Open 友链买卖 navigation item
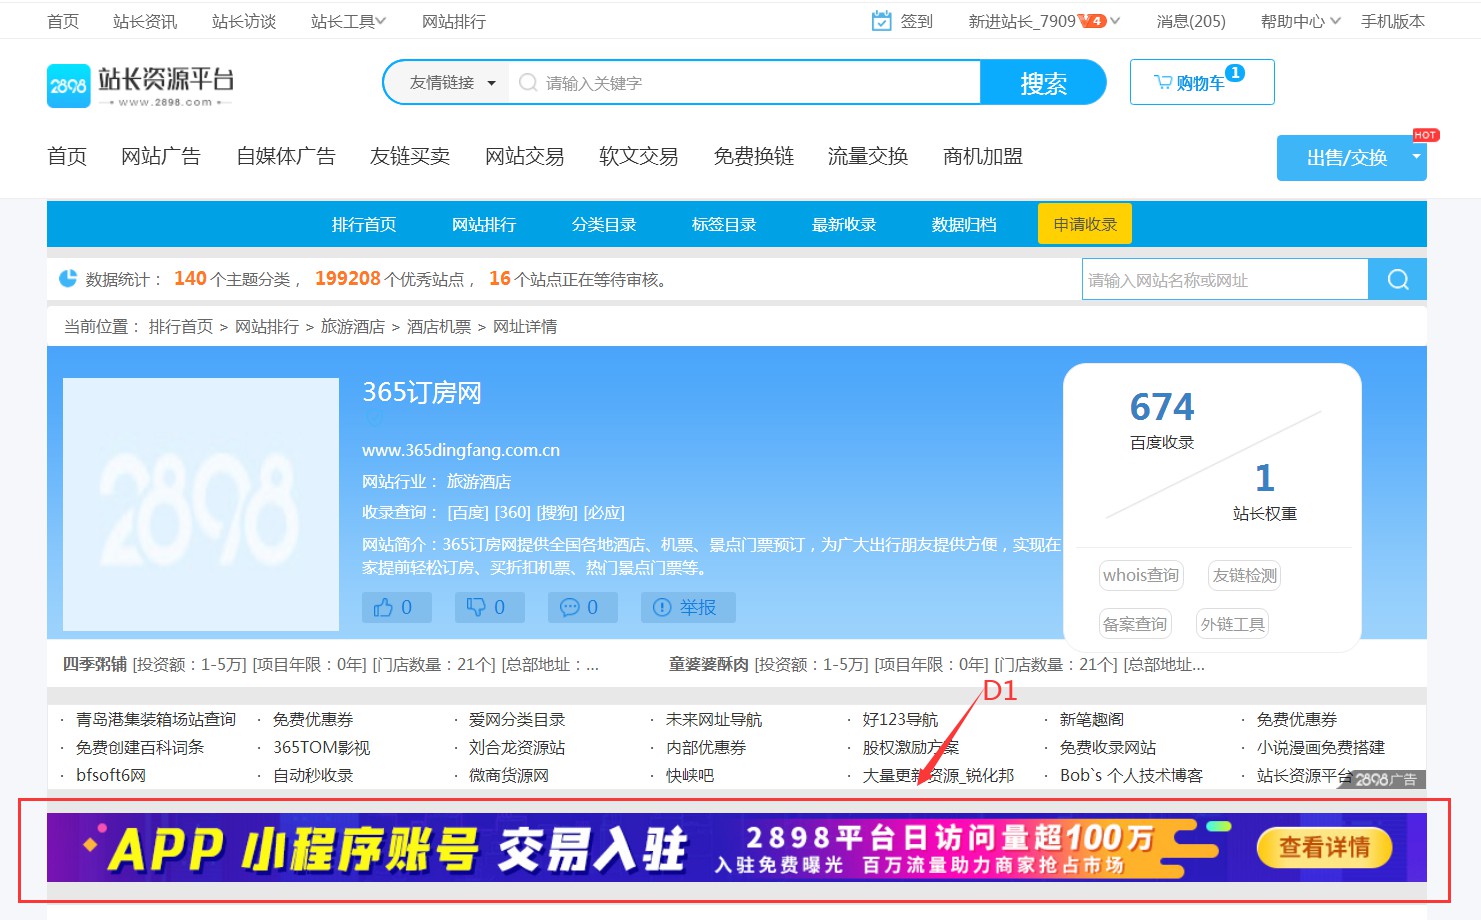The image size is (1481, 920). pos(410,156)
